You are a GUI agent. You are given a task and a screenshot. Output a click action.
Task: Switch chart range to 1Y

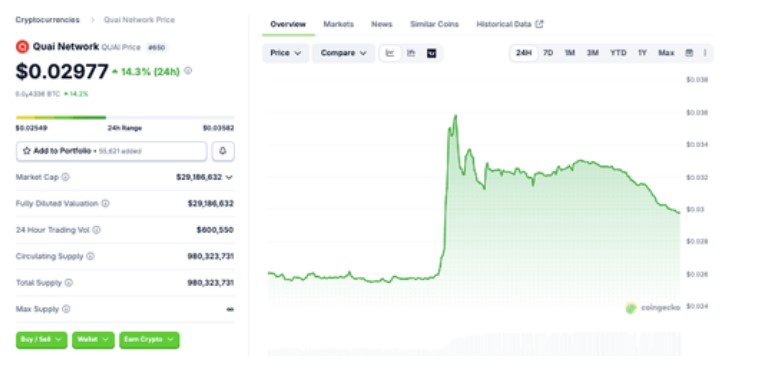tap(642, 53)
